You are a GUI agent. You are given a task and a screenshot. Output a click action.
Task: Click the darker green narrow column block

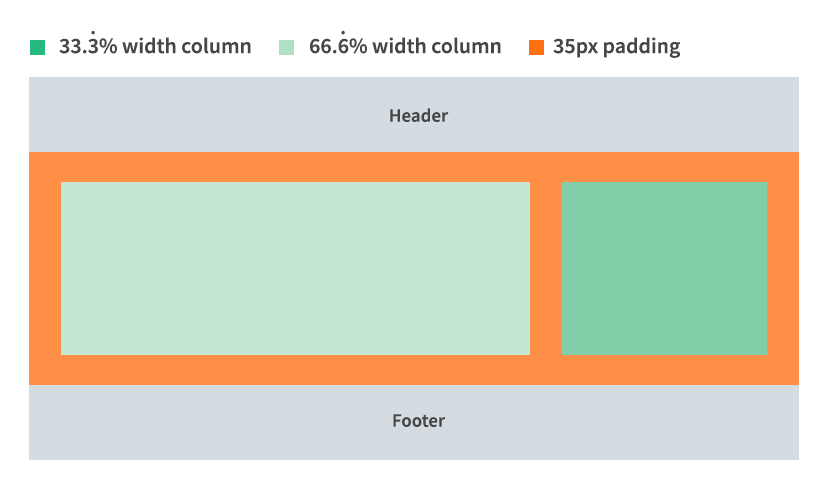664,268
